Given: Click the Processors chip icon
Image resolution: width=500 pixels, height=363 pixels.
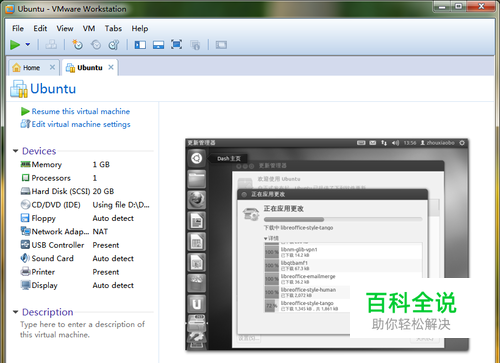Looking at the screenshot, I should click(25, 178).
